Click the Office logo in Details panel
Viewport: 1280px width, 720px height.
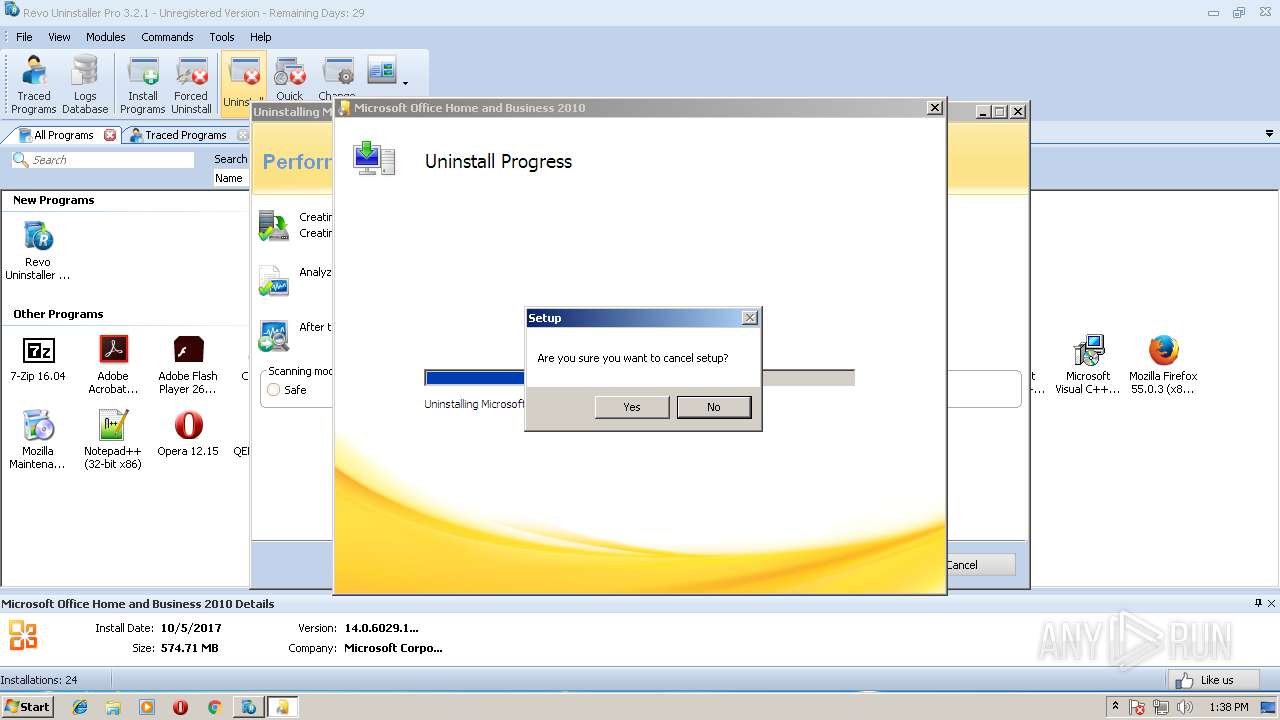click(23, 635)
